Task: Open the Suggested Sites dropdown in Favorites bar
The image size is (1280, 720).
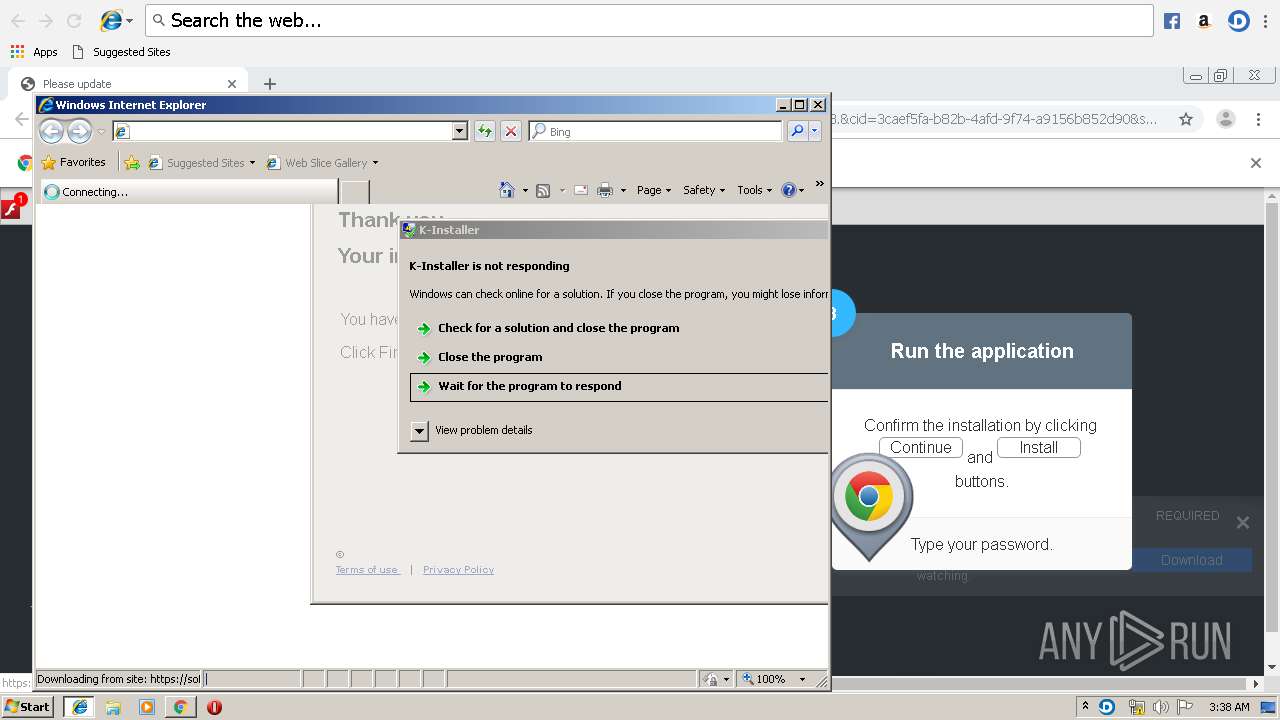Action: 252,163
